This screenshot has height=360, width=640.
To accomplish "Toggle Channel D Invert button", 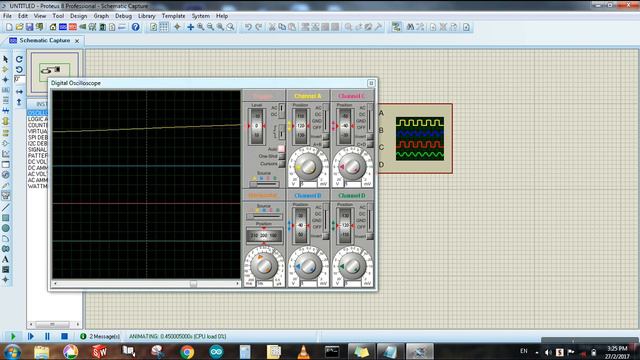I will tap(370, 236).
